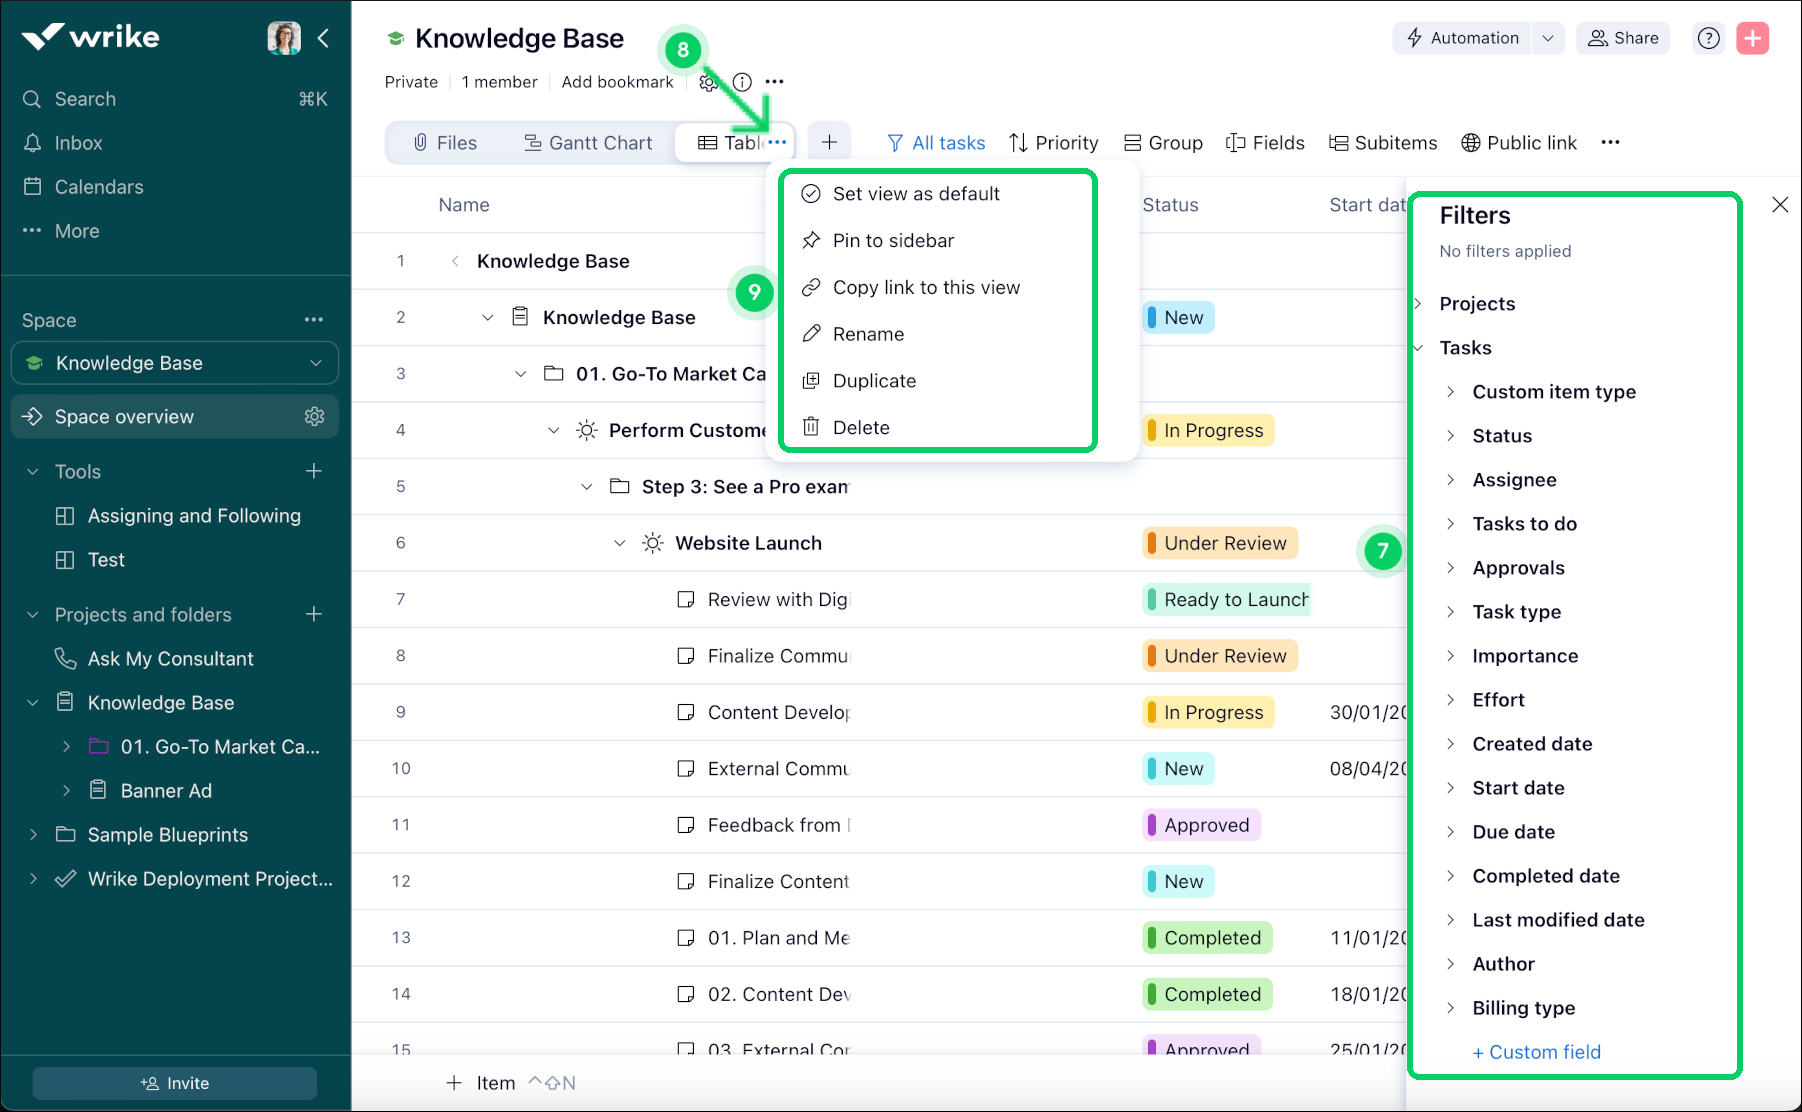Switch to the Gantt Chart view
The width and height of the screenshot is (1802, 1112).
(588, 142)
